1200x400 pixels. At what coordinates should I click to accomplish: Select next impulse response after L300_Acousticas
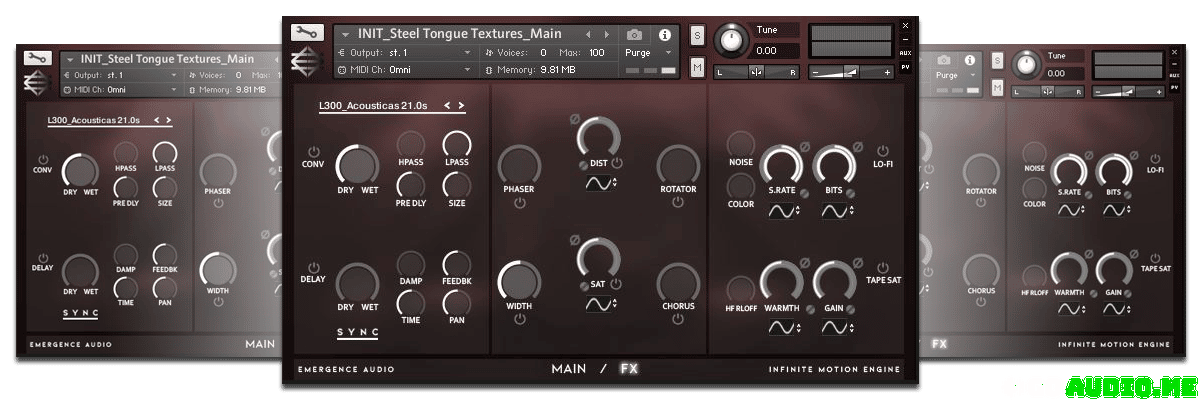pos(462,105)
